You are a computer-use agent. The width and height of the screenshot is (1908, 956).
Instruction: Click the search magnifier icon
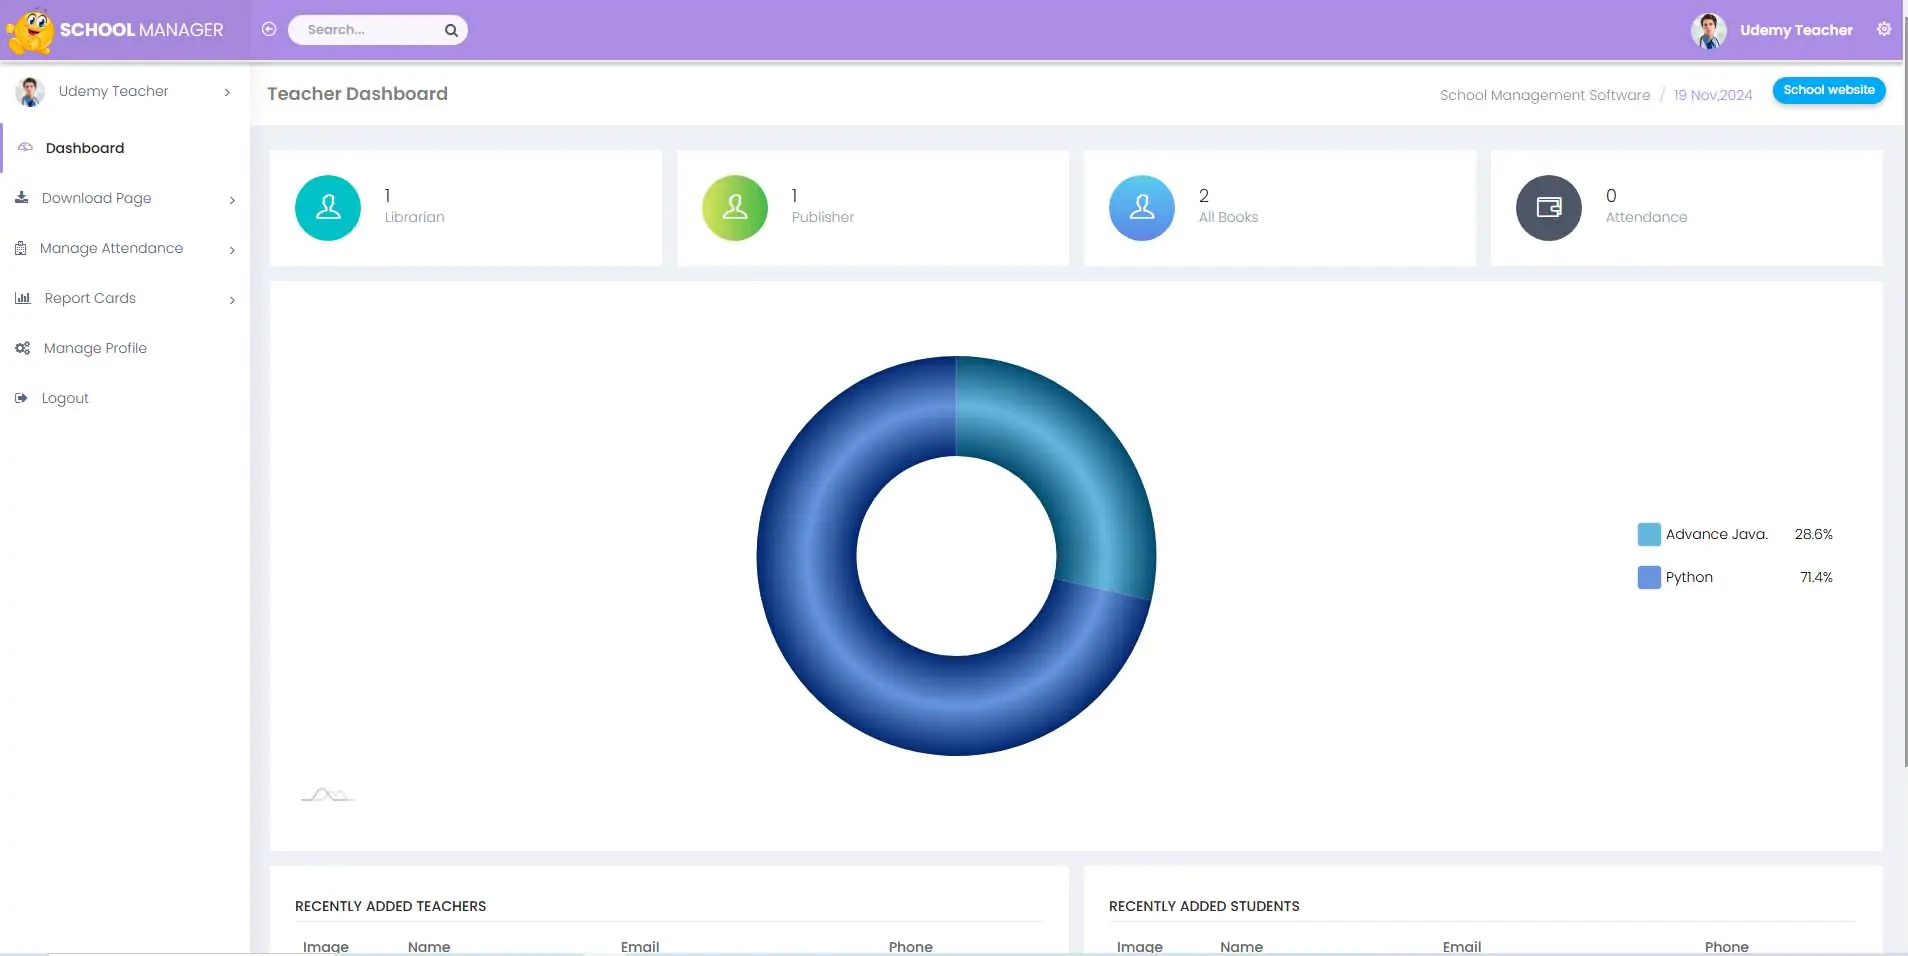(451, 30)
